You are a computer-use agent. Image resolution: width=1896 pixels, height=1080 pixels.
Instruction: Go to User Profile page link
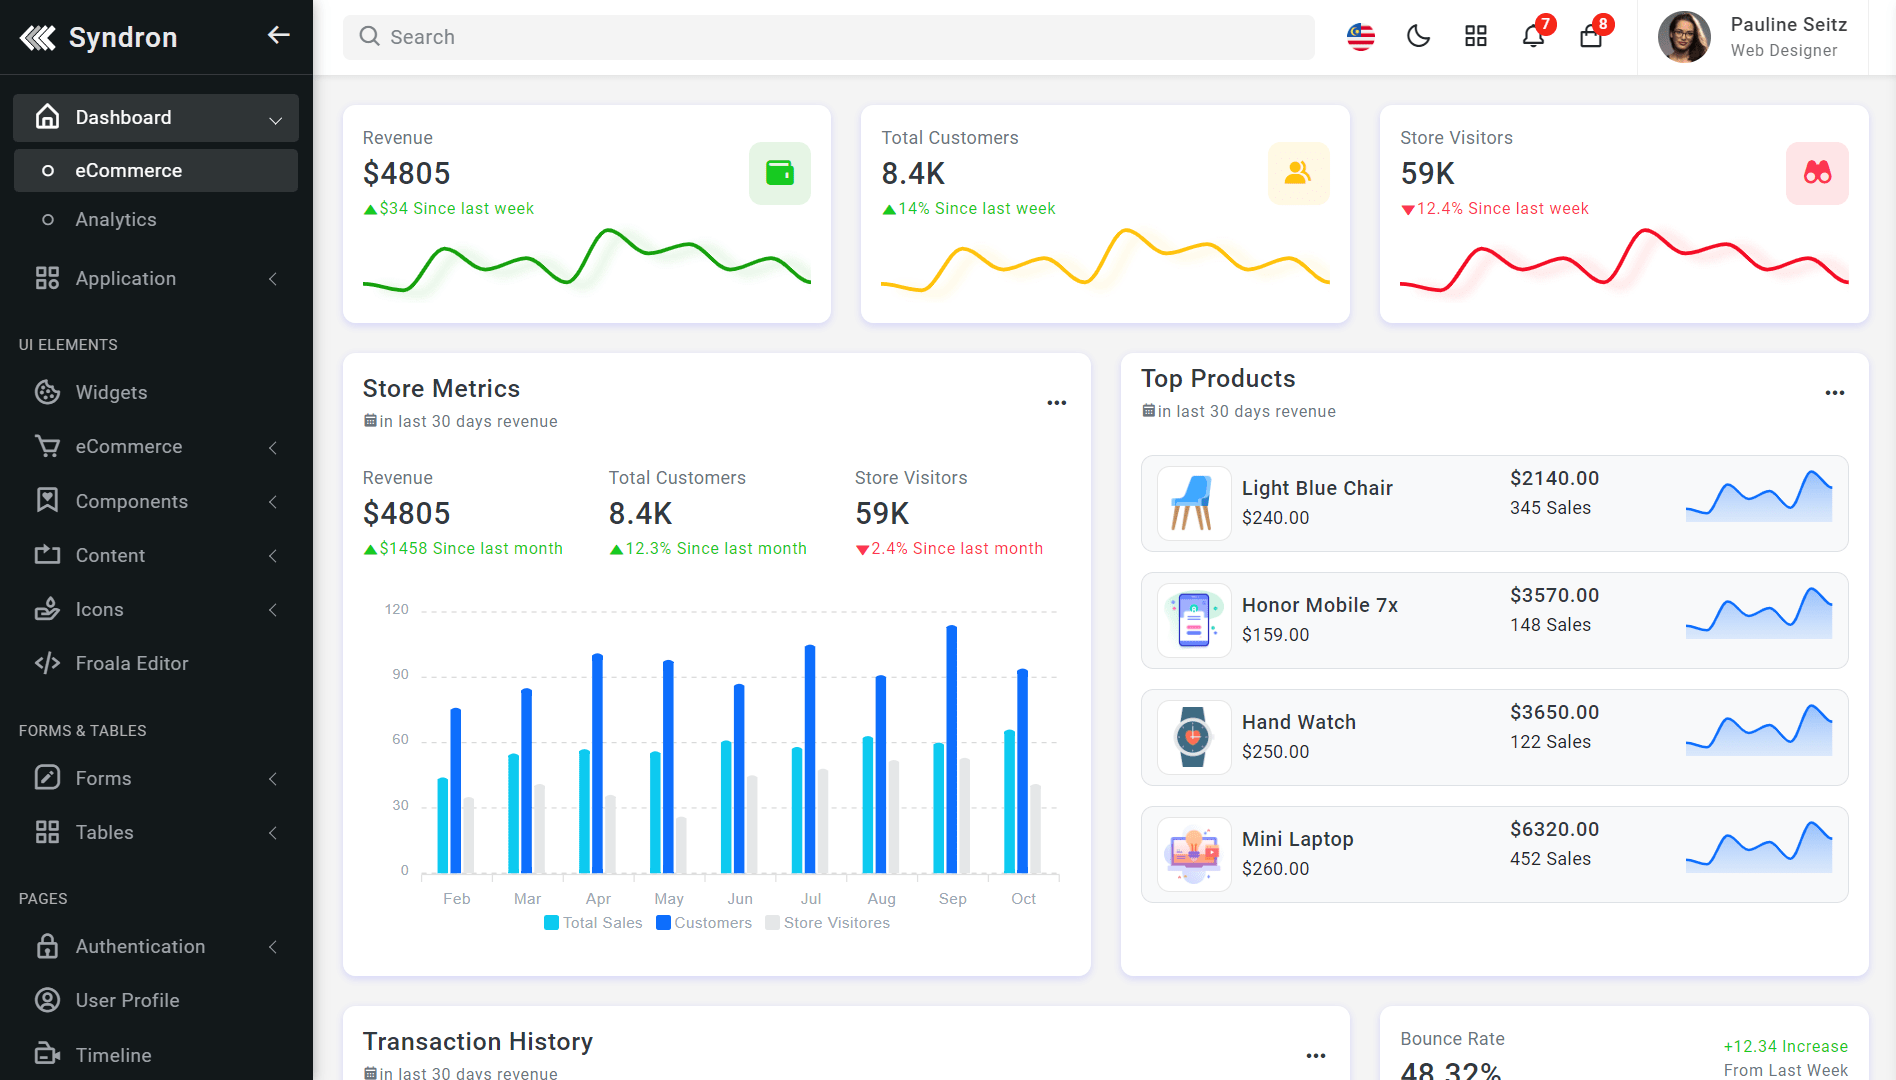coord(127,1001)
